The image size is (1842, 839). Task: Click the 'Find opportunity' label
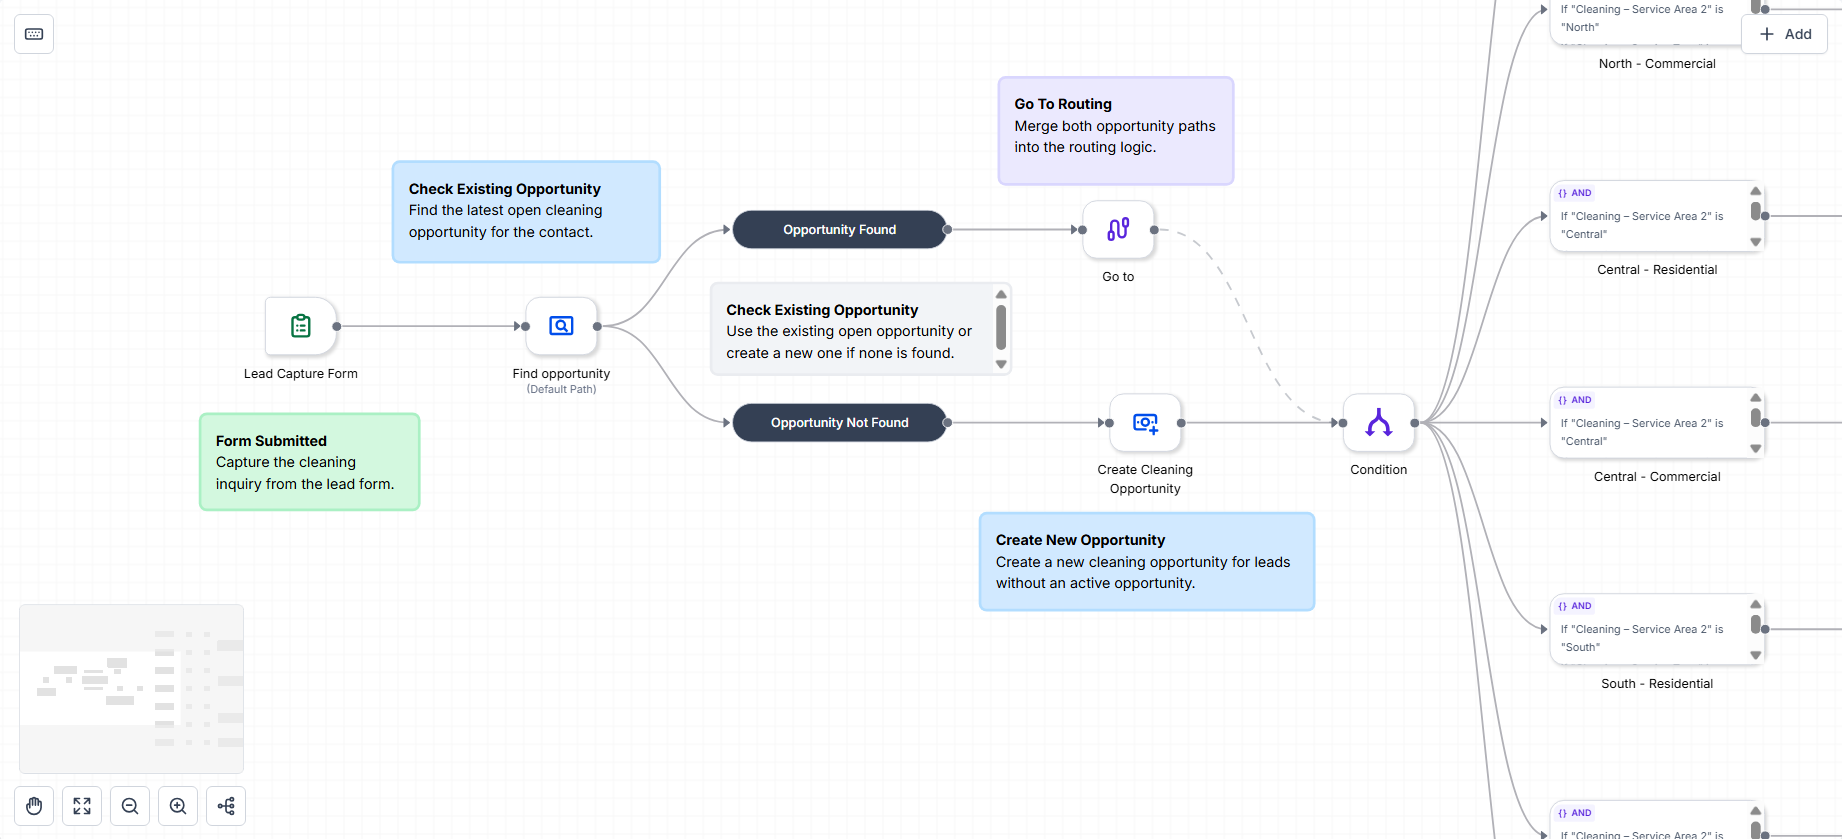[x=561, y=374]
